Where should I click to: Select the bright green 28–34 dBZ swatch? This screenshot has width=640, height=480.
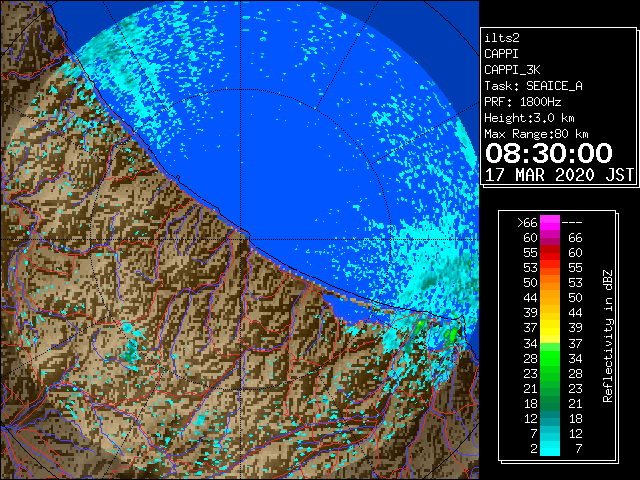[550, 358]
